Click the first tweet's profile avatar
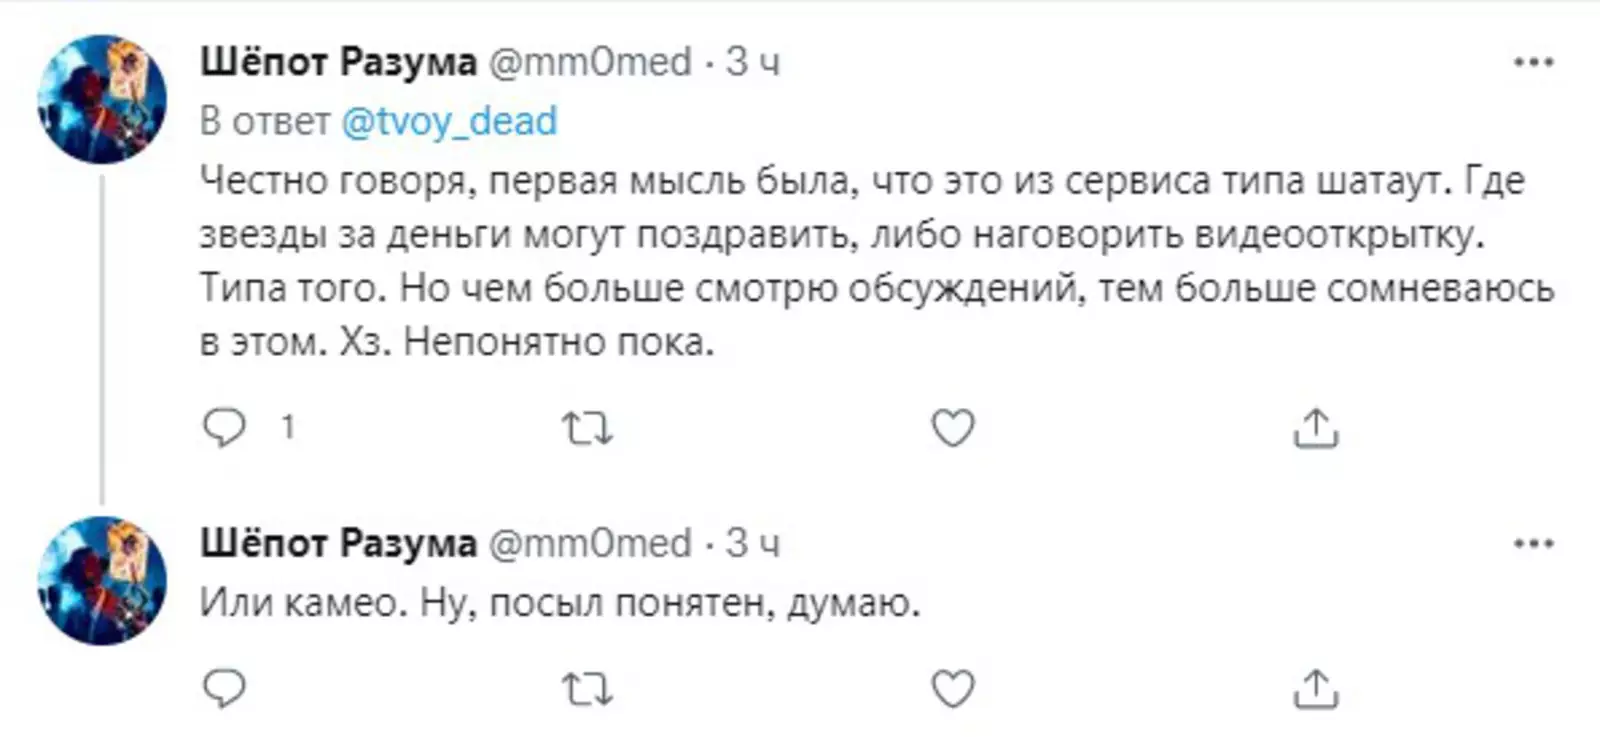This screenshot has width=1600, height=737. pos(101,99)
